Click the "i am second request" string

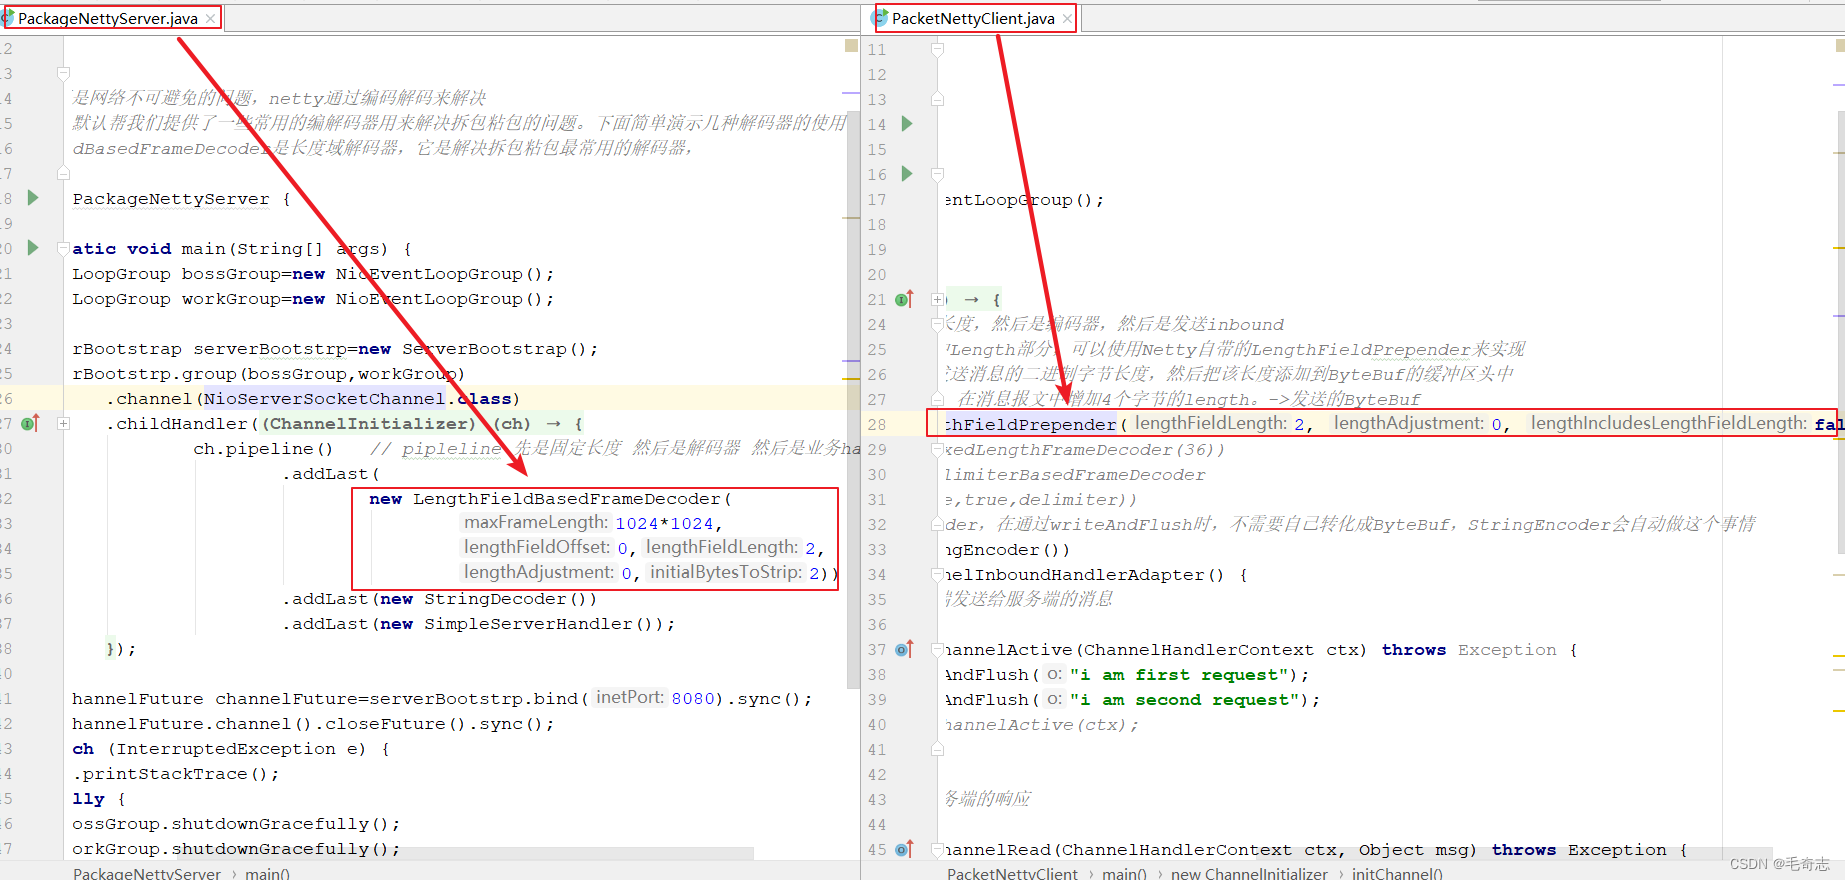point(1185,699)
